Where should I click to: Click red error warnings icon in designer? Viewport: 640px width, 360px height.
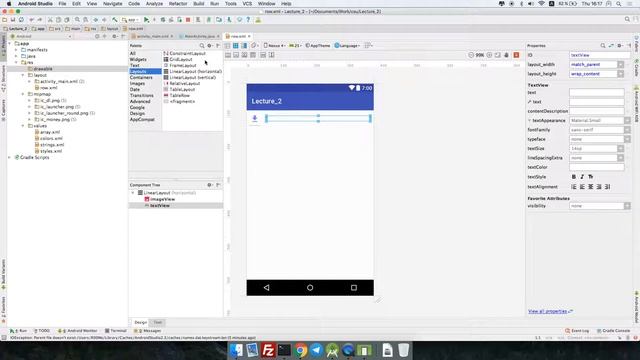point(516,55)
